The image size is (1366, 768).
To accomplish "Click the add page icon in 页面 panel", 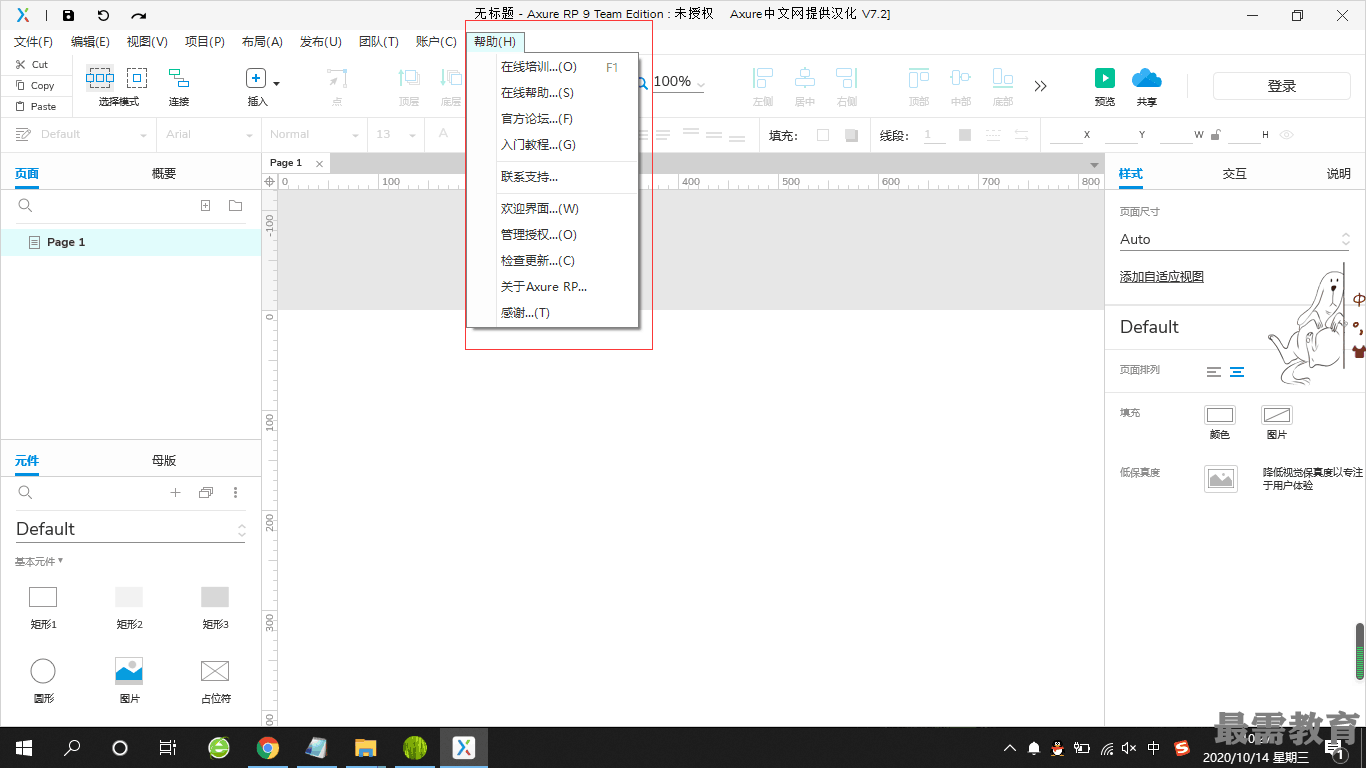I will [x=206, y=206].
